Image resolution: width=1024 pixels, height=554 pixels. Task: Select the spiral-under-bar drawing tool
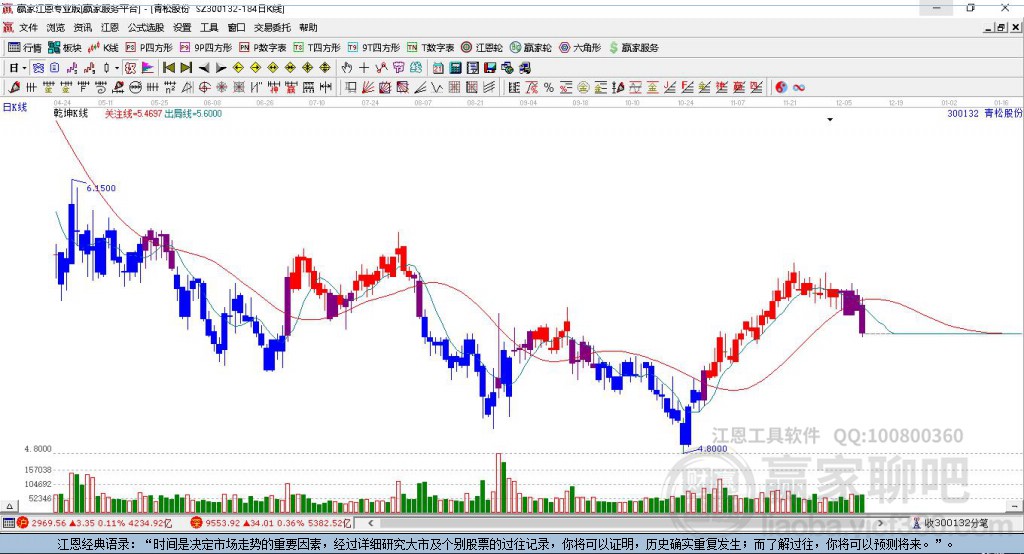[x=101, y=88]
